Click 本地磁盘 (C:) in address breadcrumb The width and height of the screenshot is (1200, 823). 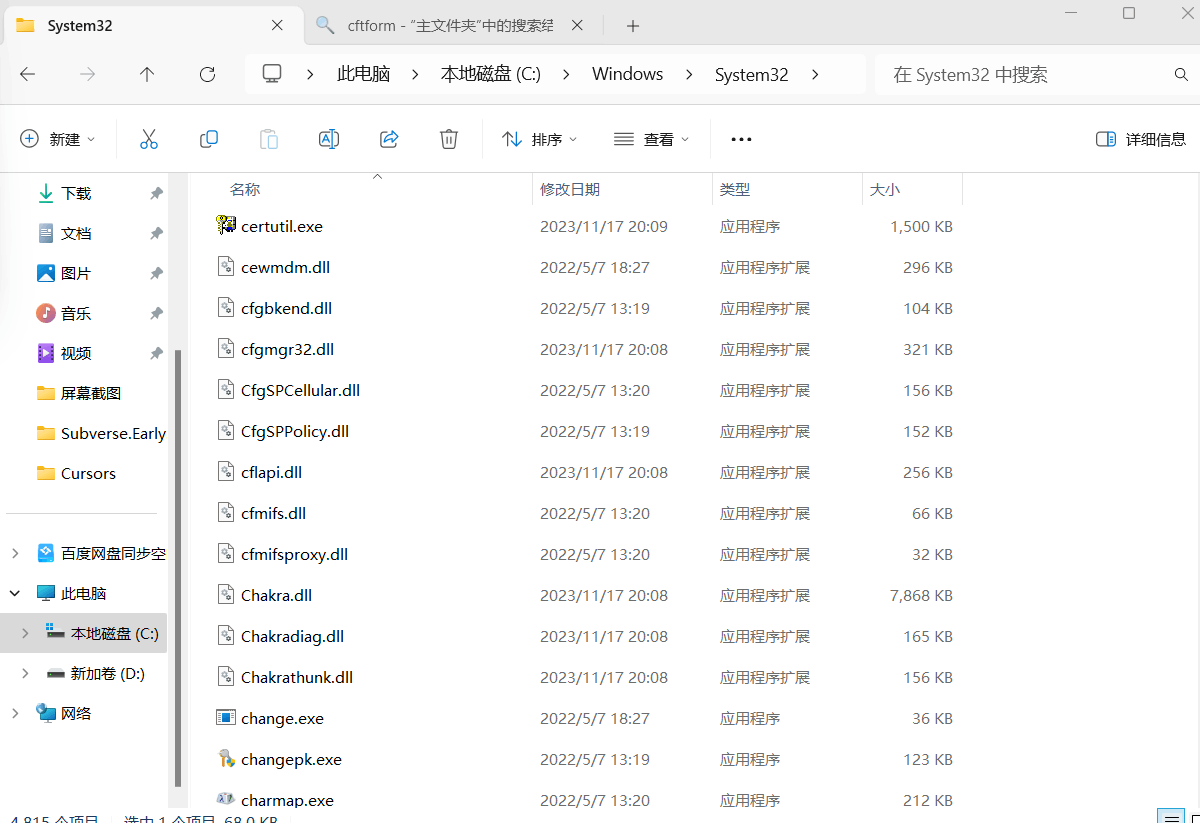coord(490,74)
